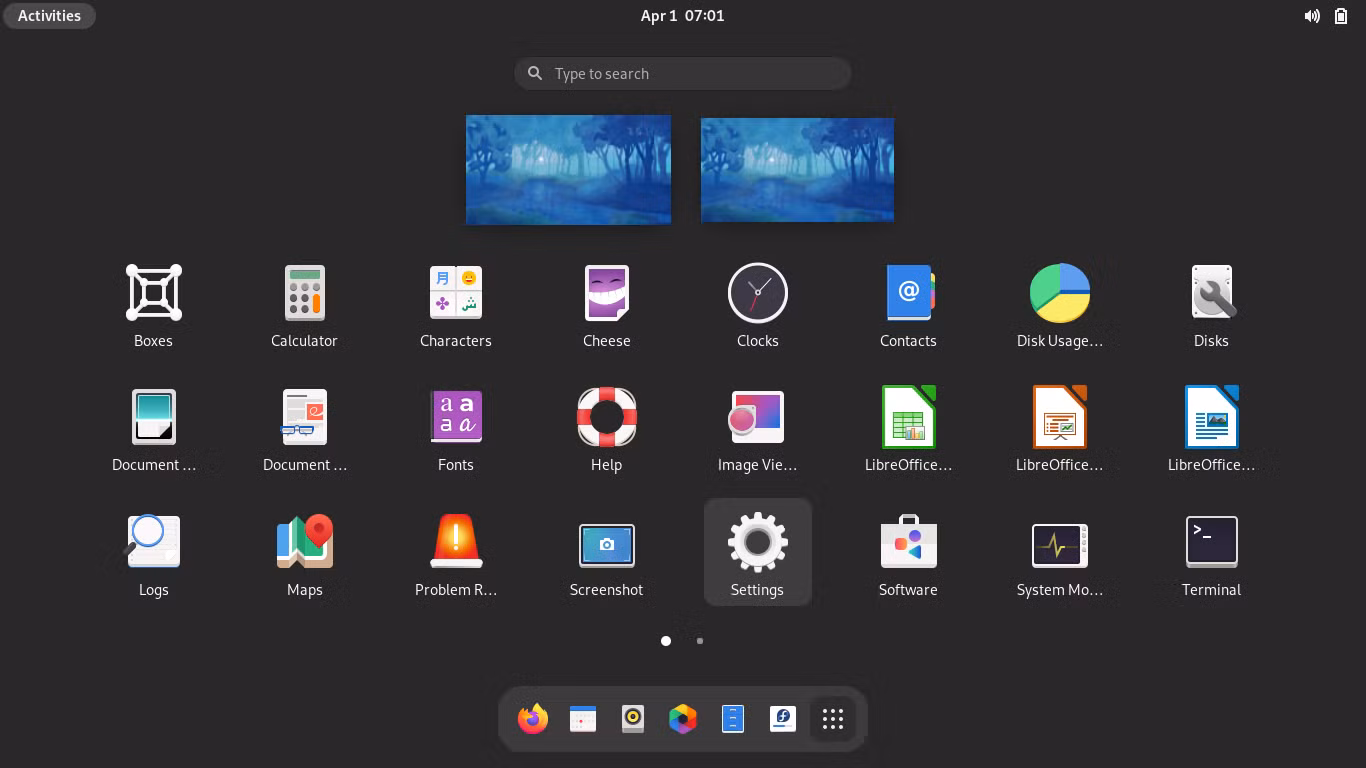Launch the Logs app
Screen dimensions: 1366x768
coord(153,553)
